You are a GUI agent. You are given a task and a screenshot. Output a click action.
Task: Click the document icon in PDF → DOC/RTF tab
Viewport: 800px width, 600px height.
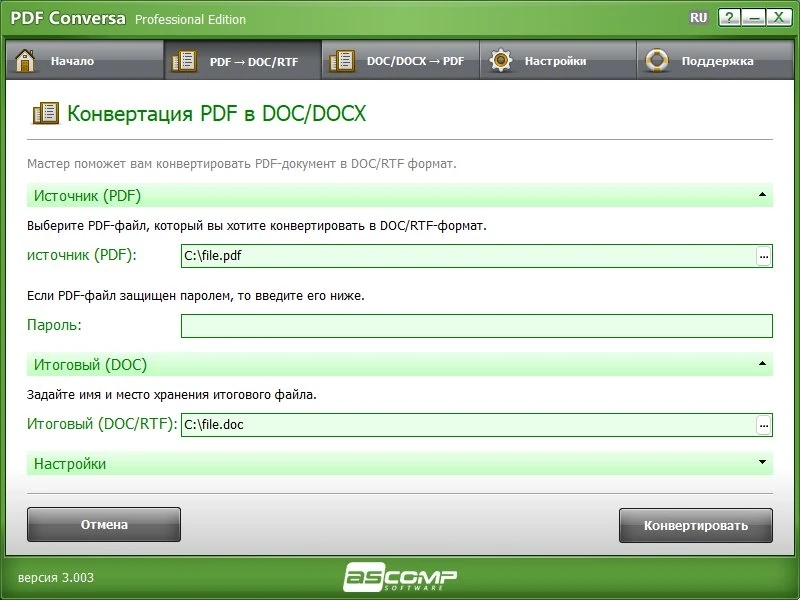point(184,61)
